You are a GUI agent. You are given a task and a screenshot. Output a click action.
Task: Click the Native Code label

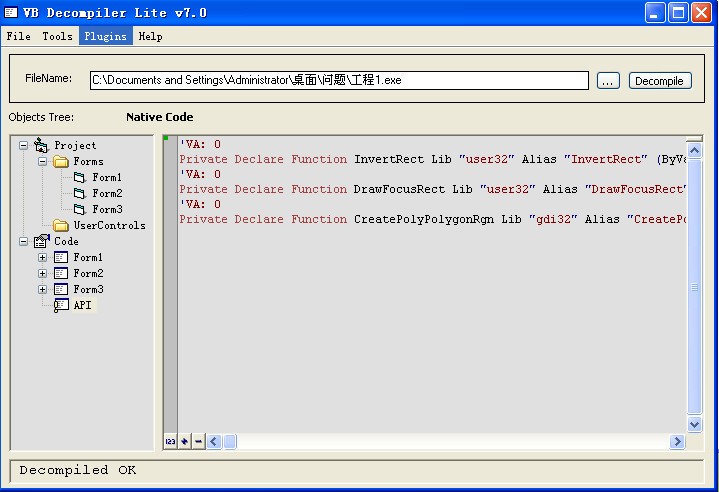coord(160,117)
